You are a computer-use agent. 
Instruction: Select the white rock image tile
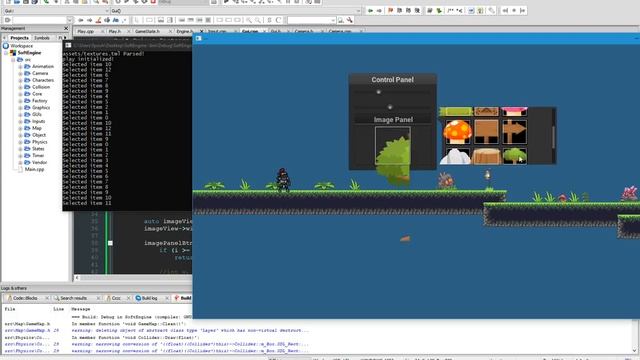click(456, 156)
